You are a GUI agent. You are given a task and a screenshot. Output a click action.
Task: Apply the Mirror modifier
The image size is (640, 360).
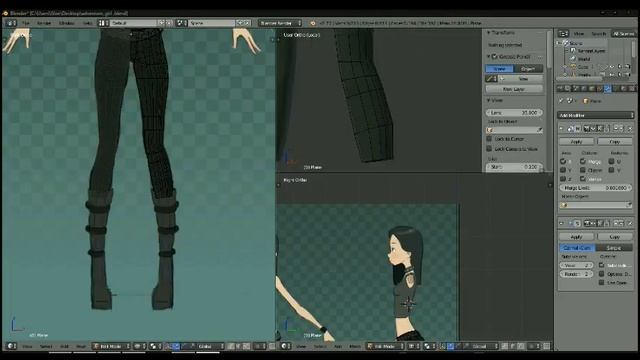click(576, 142)
